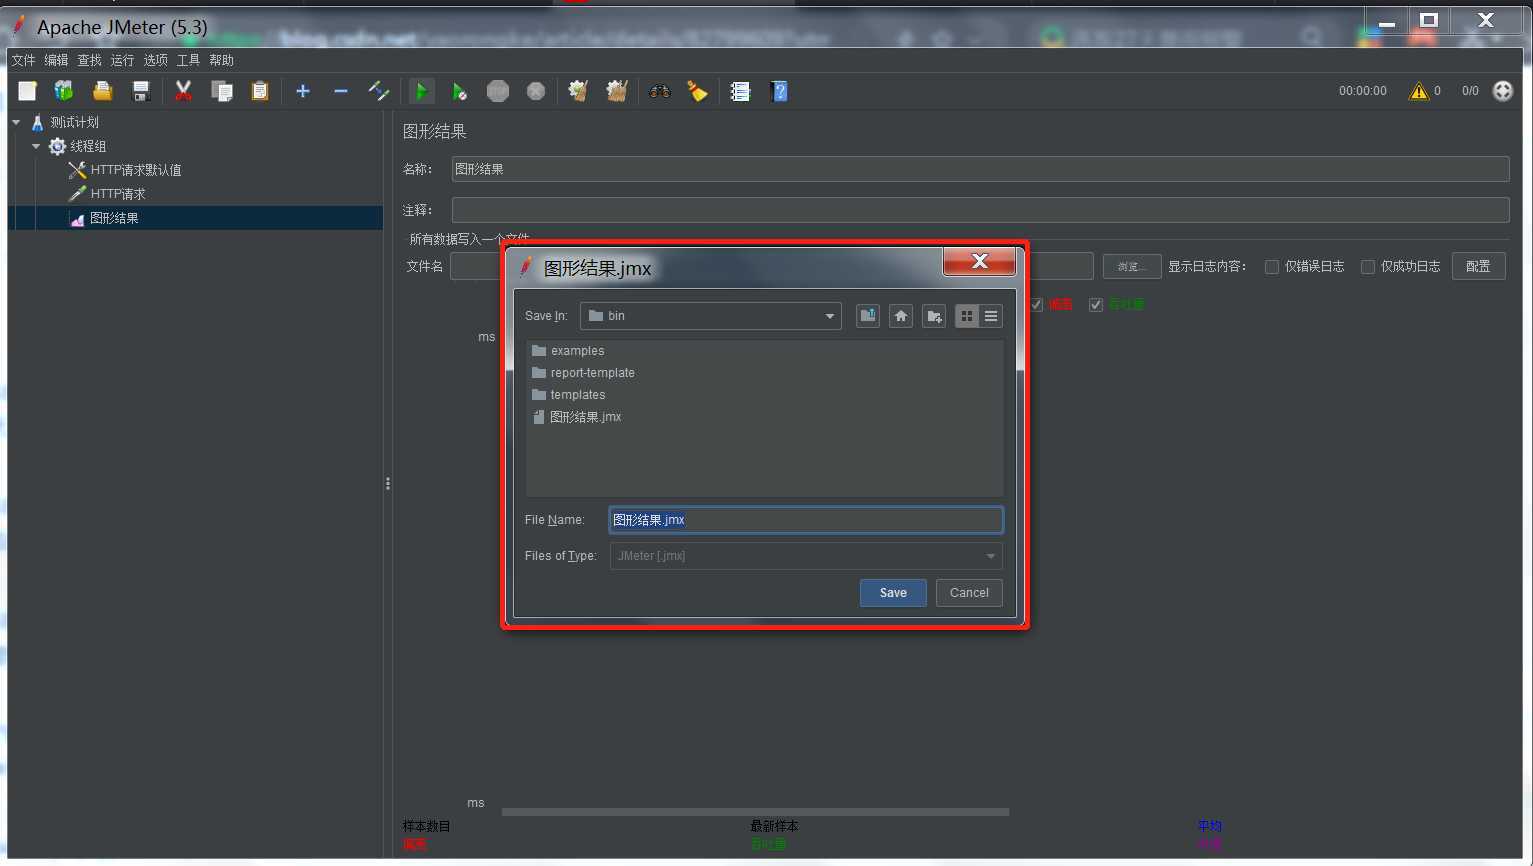Select the 图形结果.jmx file in the list
Viewport: 1533px width, 866px height.
pyautogui.click(x=577, y=417)
